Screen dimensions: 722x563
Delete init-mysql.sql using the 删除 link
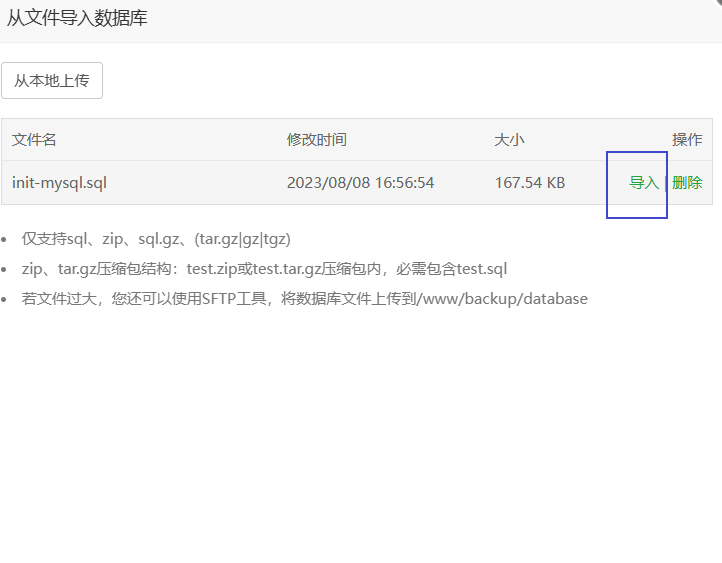click(687, 183)
